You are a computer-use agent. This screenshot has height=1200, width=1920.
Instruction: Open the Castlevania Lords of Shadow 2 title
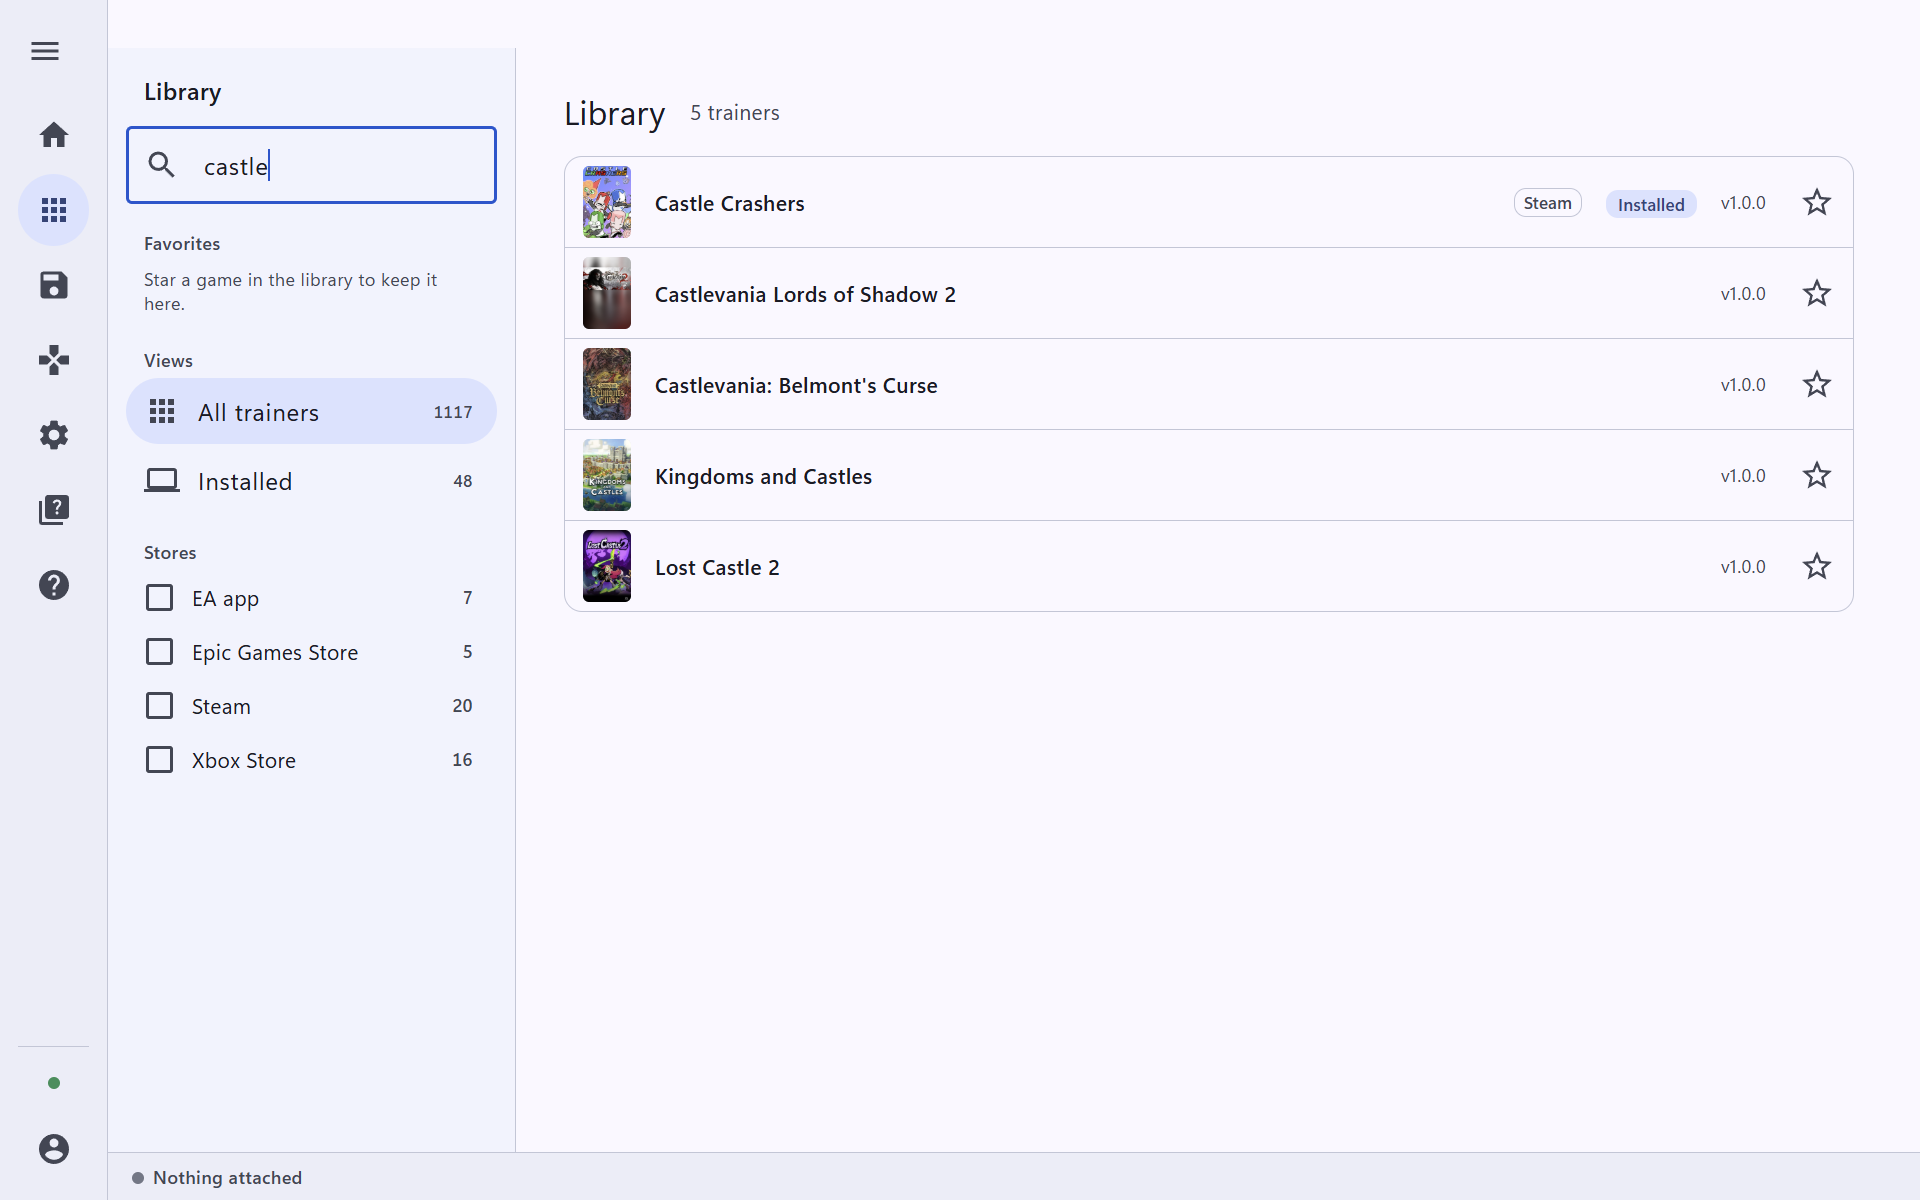click(x=805, y=295)
